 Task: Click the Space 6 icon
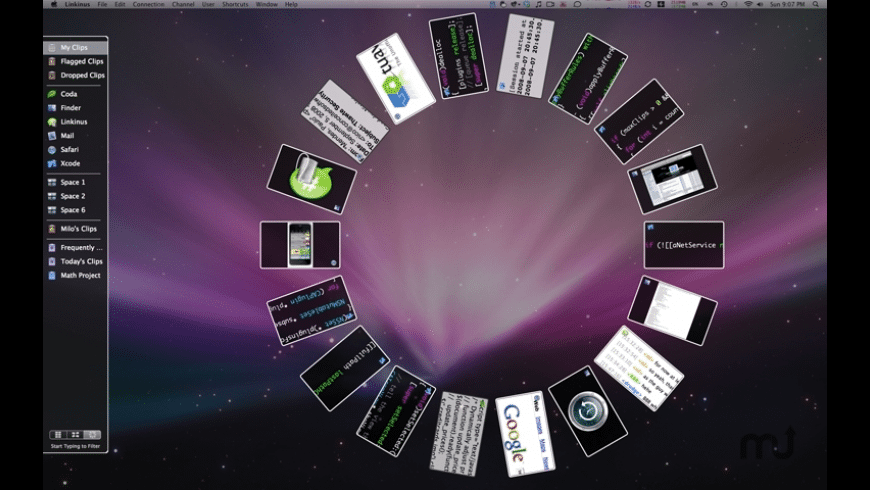tap(52, 210)
